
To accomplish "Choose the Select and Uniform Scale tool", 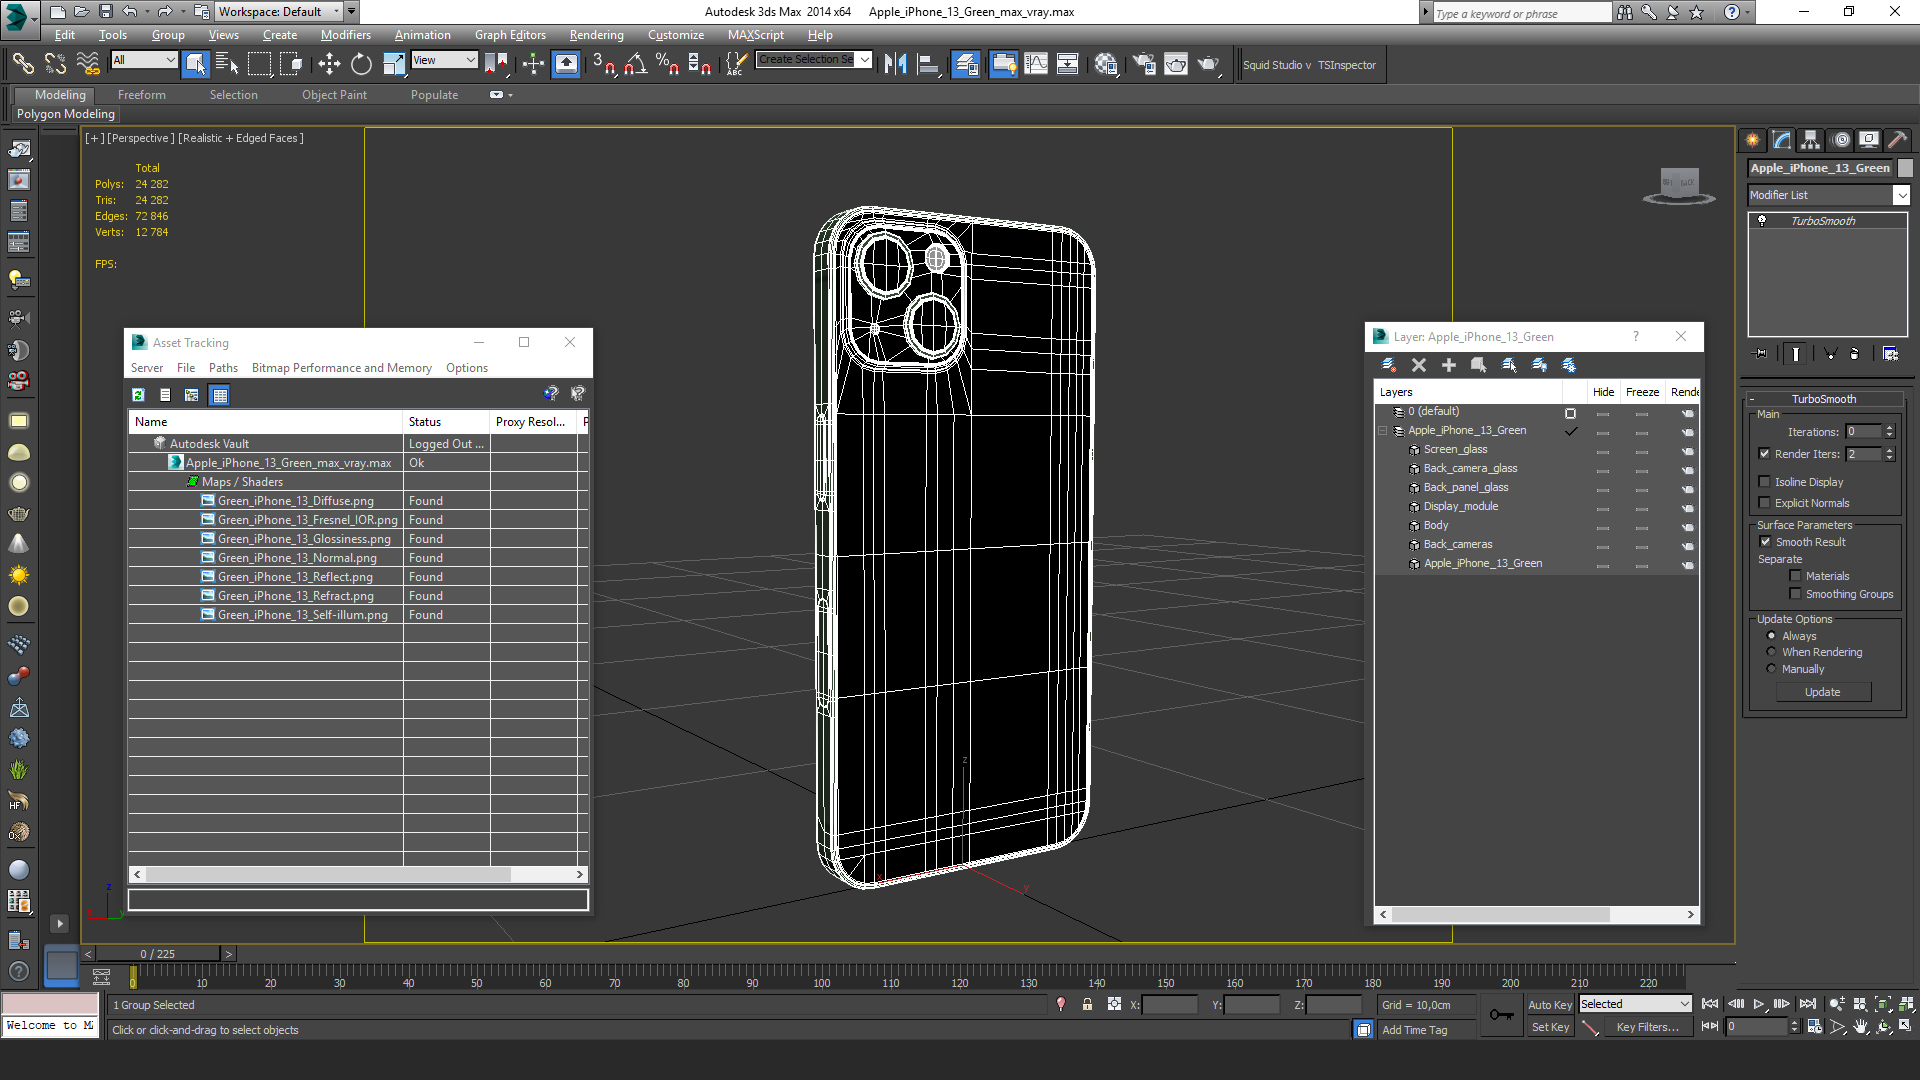I will click(x=394, y=64).
